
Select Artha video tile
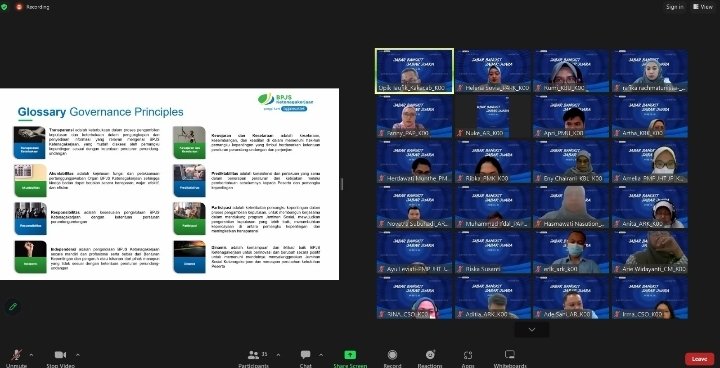click(650, 116)
